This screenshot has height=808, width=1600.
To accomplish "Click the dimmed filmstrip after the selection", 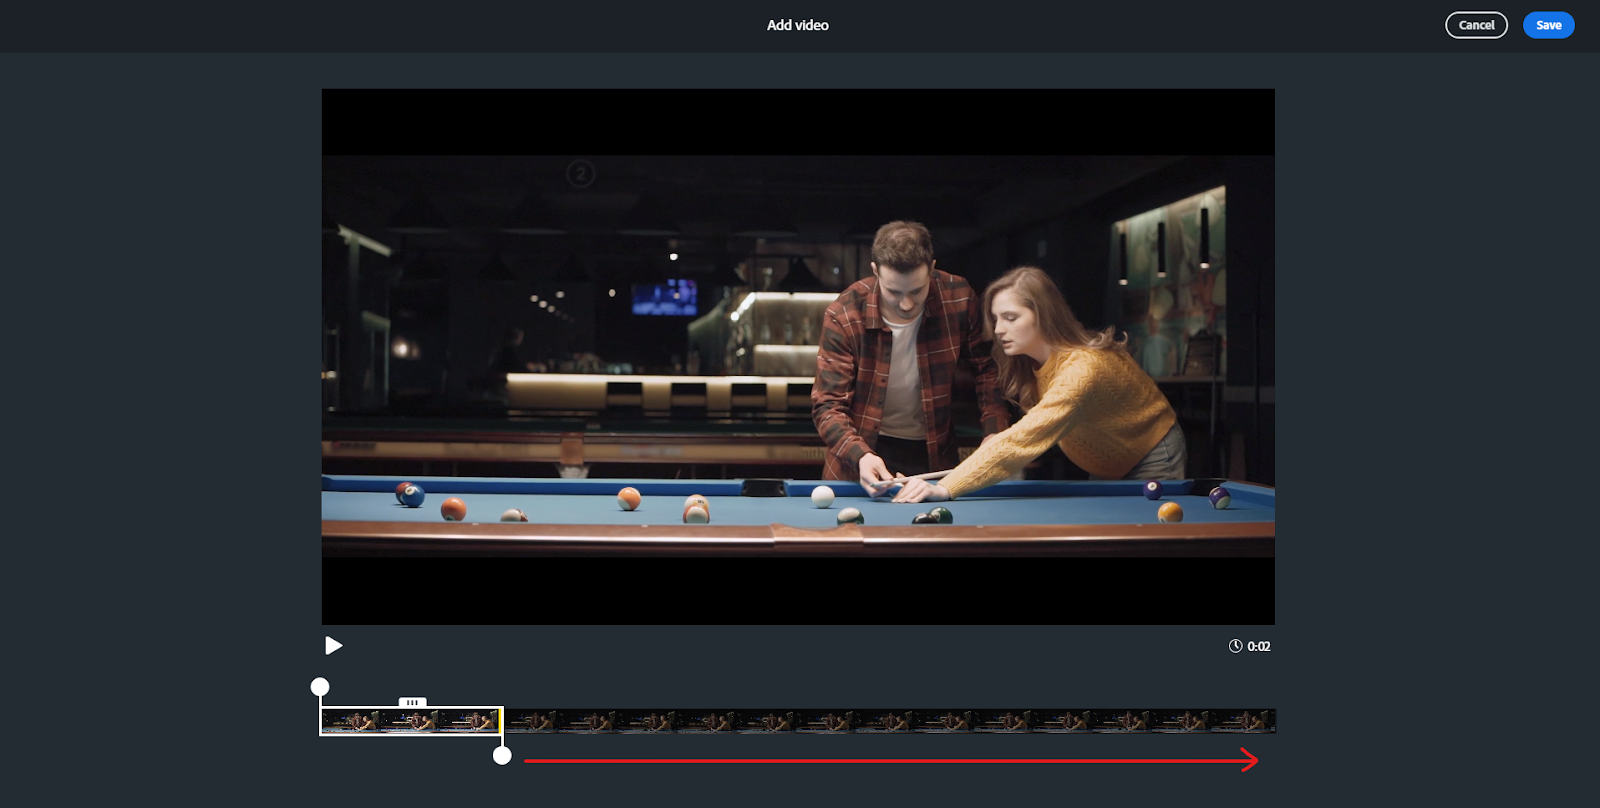I will coord(889,721).
